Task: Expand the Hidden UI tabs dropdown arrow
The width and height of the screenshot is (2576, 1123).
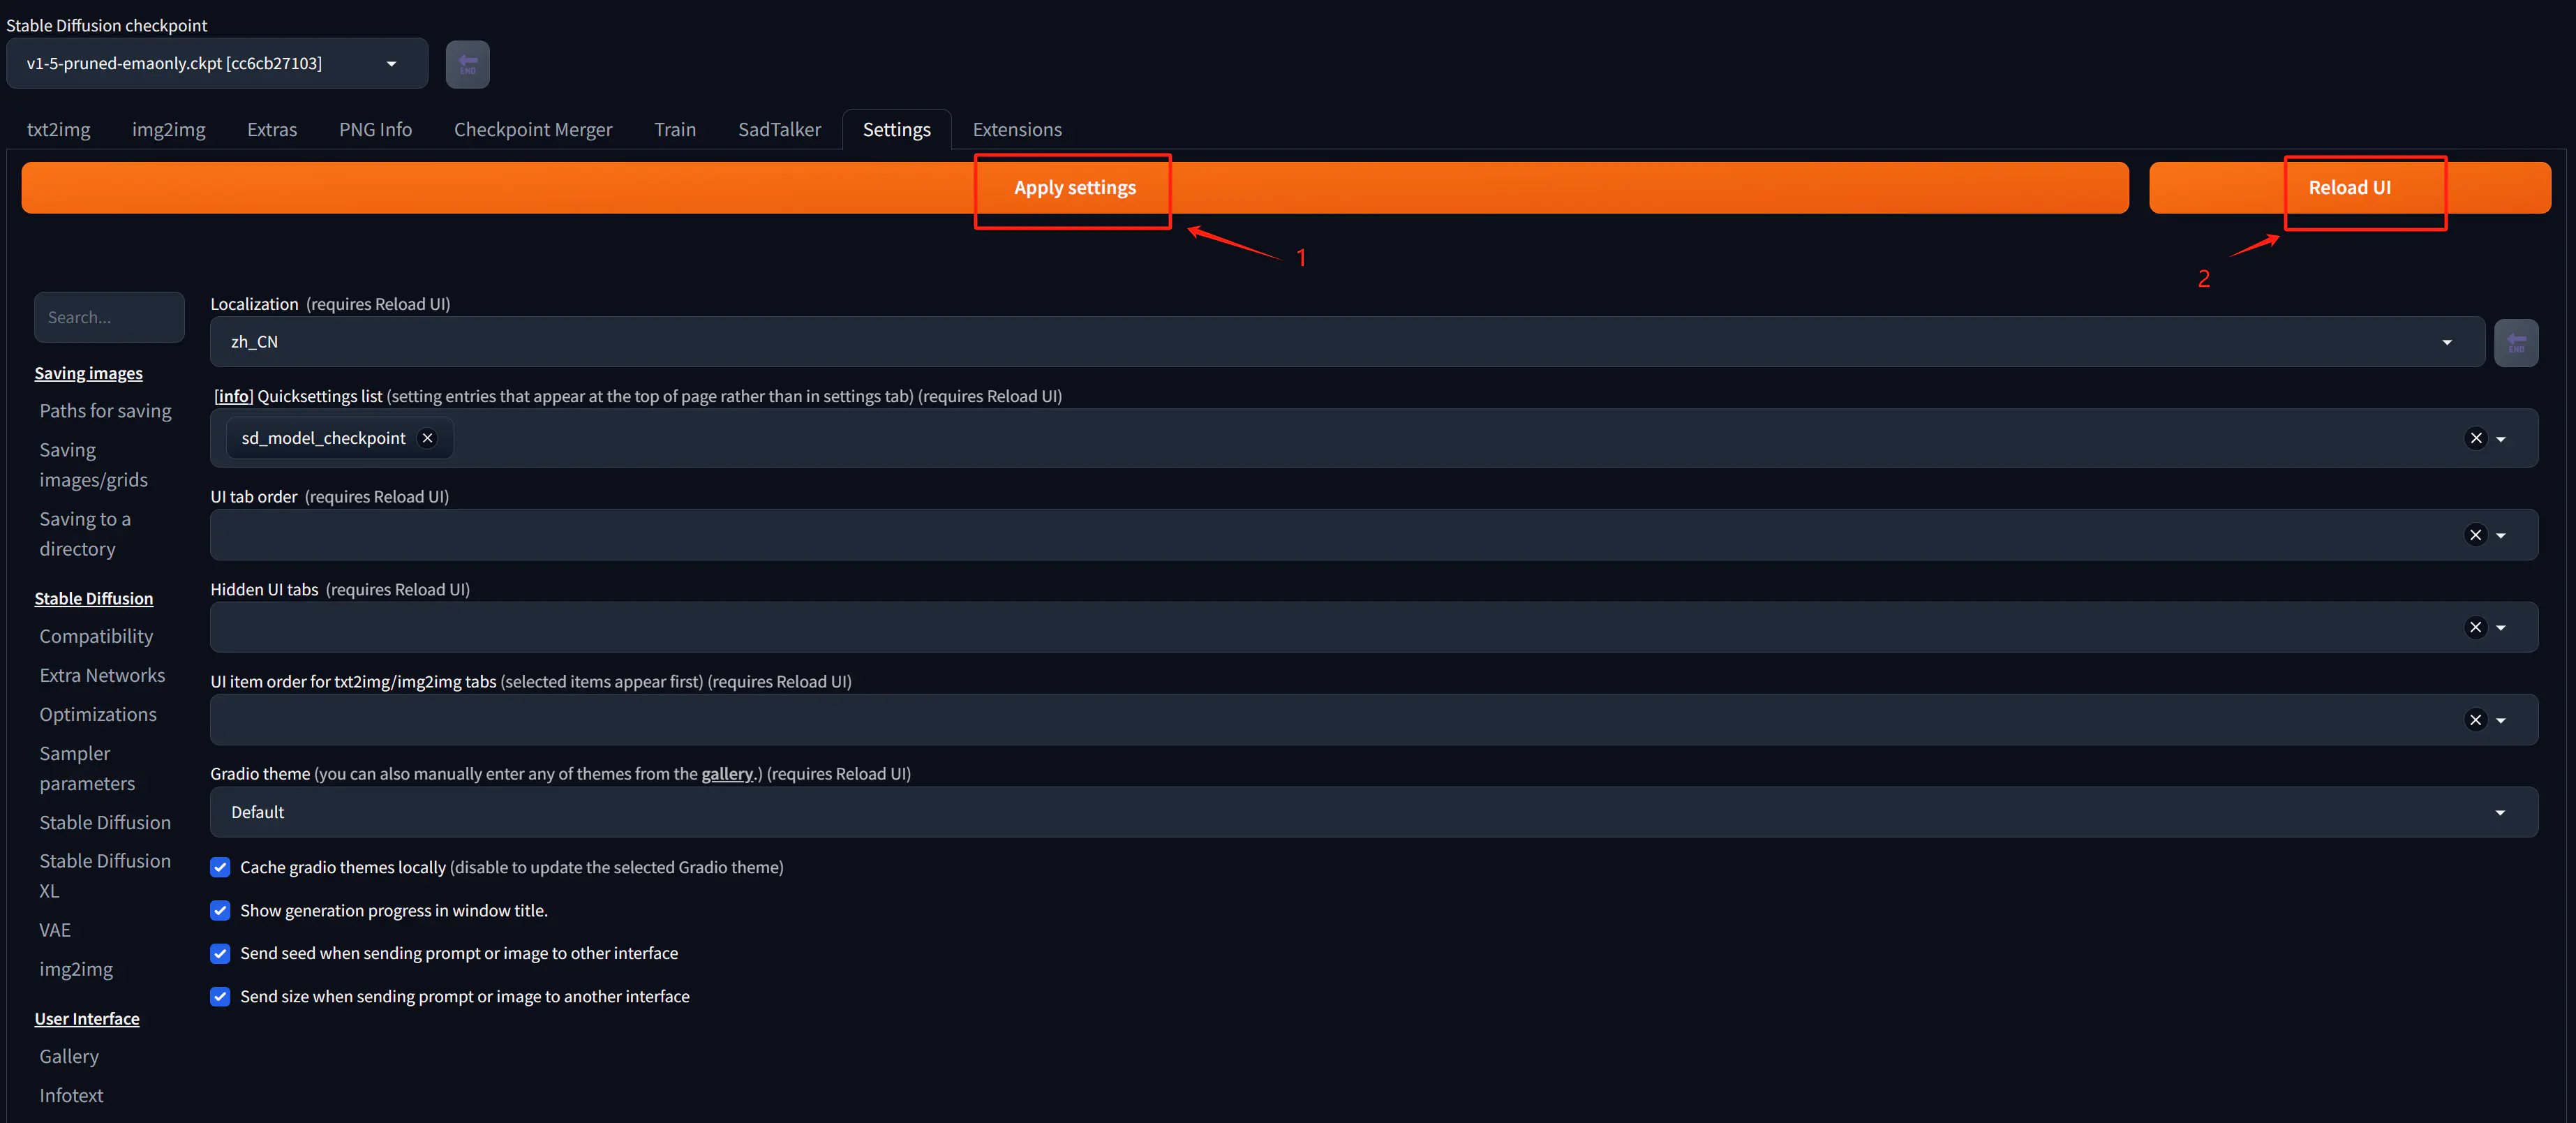Action: click(2500, 628)
